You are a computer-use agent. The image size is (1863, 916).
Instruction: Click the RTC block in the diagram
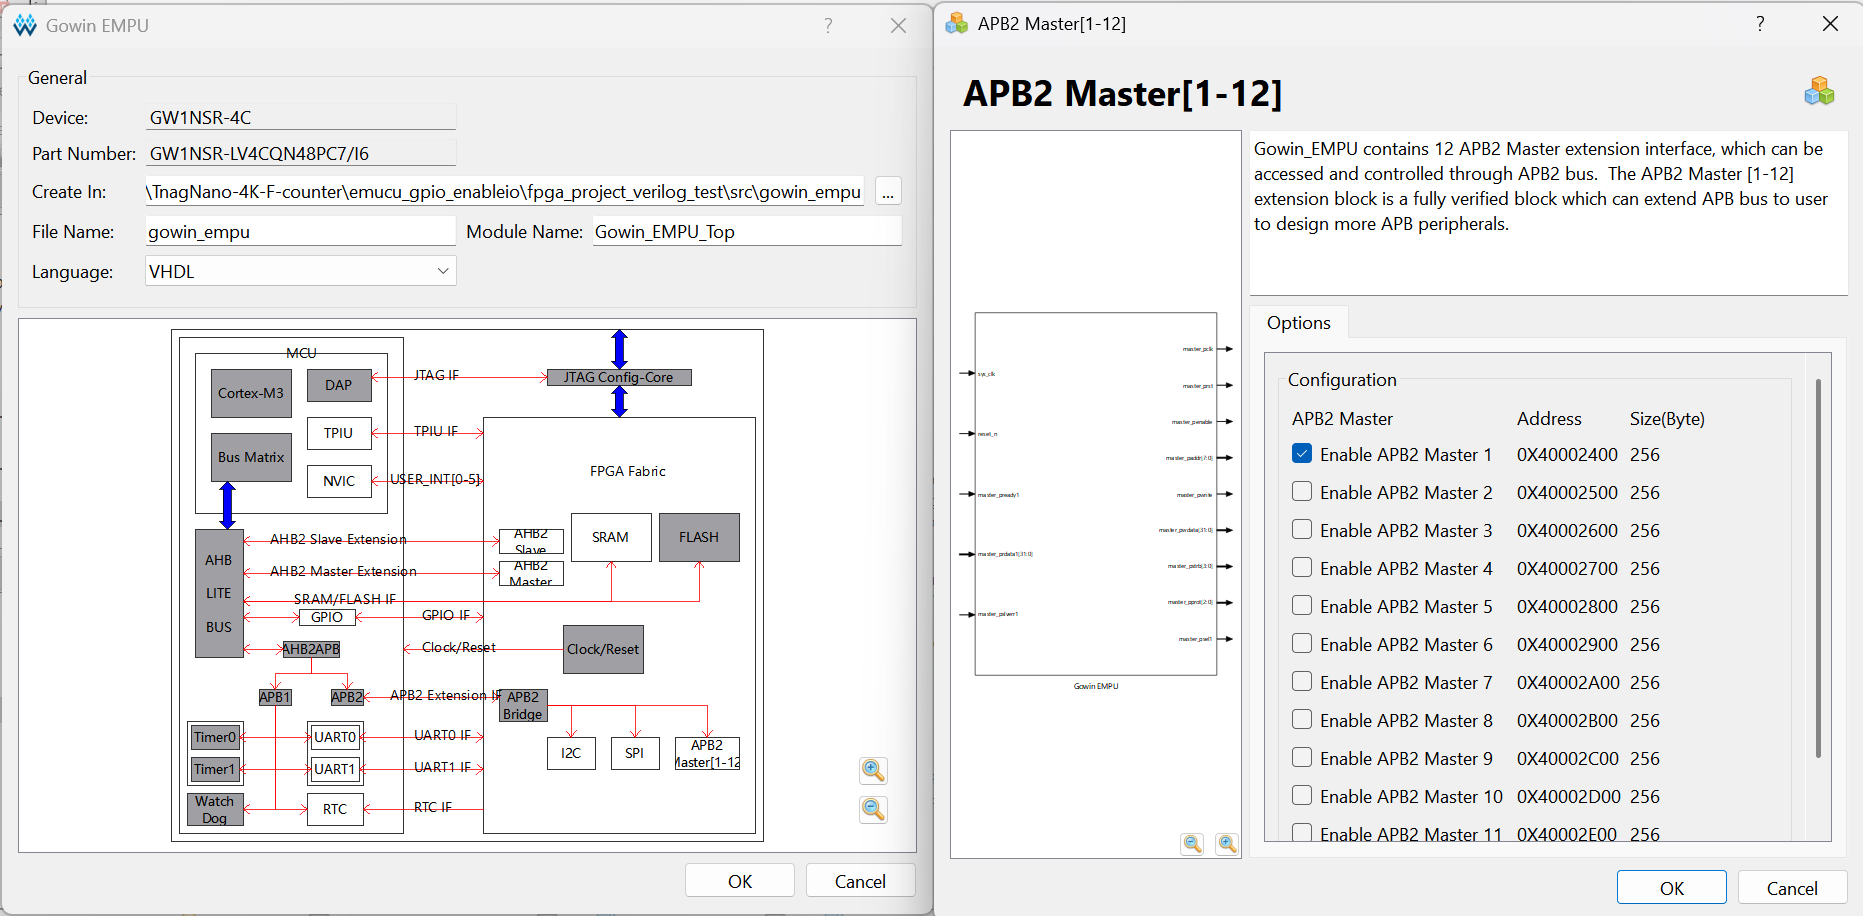coord(335,809)
